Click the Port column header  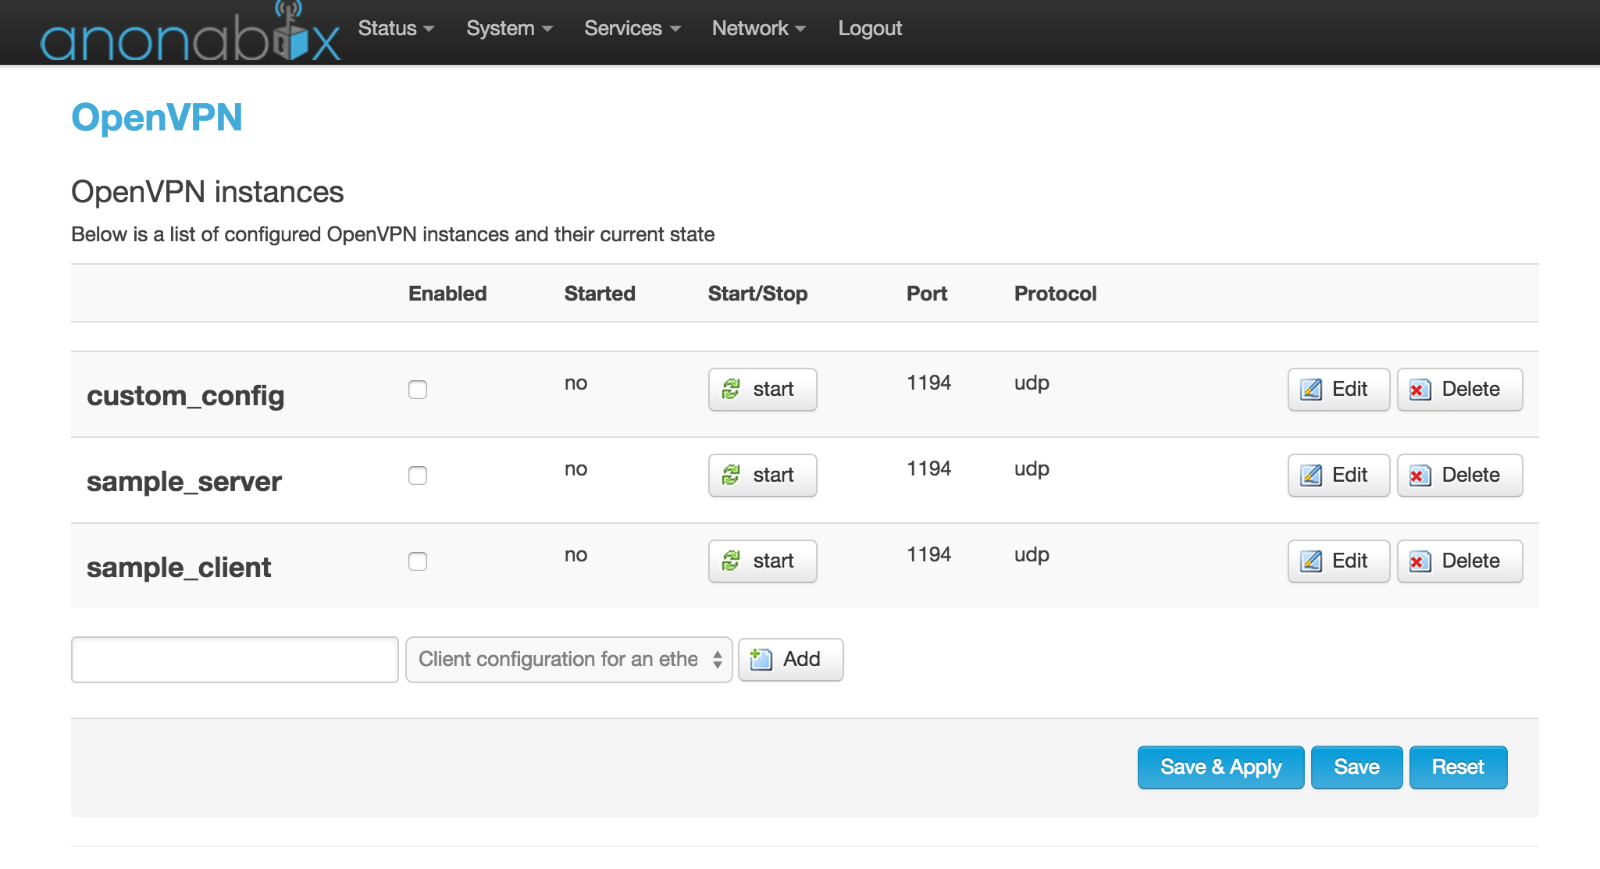[927, 294]
